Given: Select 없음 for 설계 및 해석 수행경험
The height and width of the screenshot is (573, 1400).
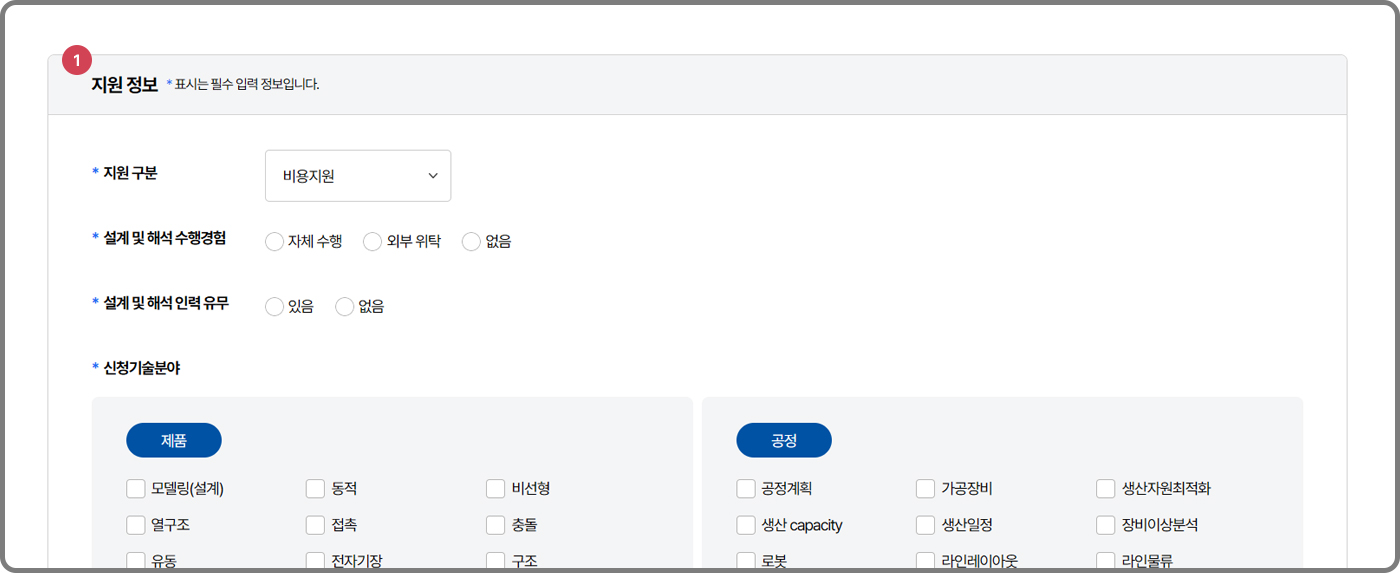Looking at the screenshot, I should (x=471, y=241).
